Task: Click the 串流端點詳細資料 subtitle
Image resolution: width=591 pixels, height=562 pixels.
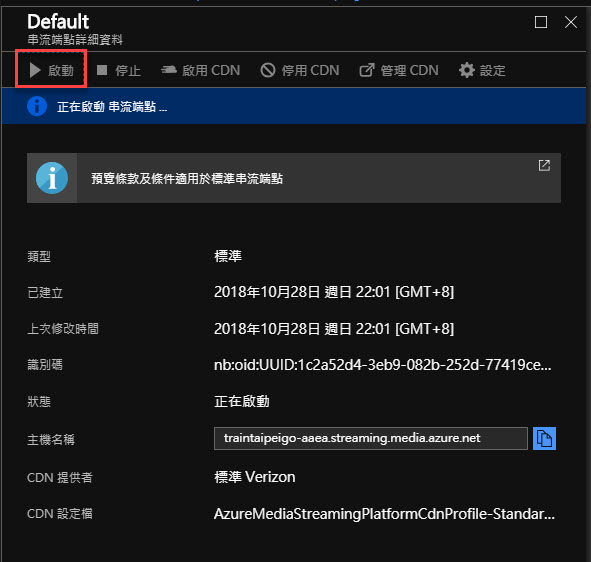Action: (75, 40)
